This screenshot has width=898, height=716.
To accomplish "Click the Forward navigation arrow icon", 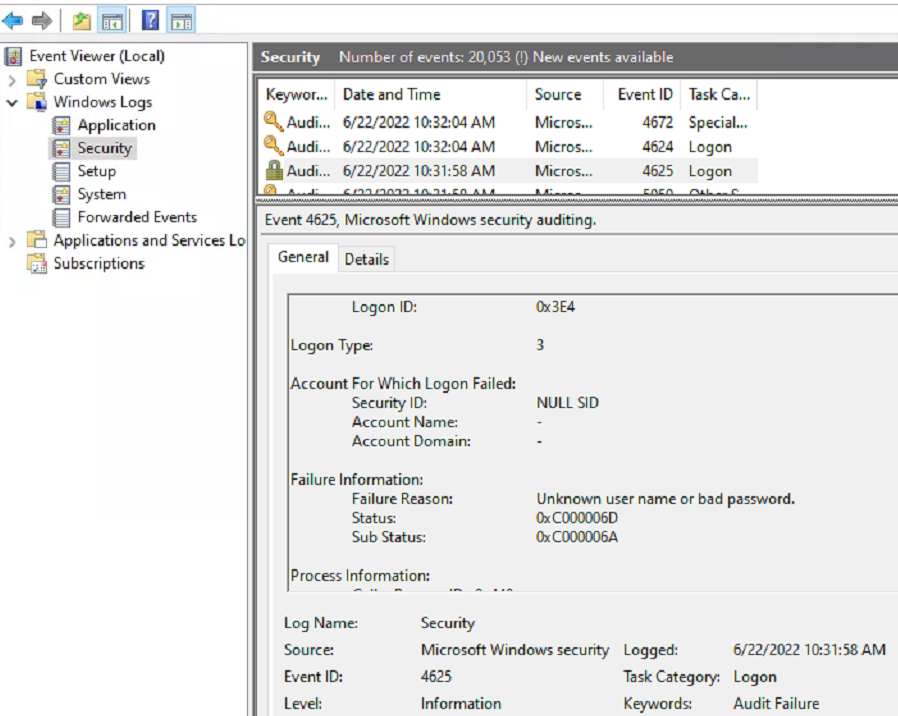I will [39, 18].
